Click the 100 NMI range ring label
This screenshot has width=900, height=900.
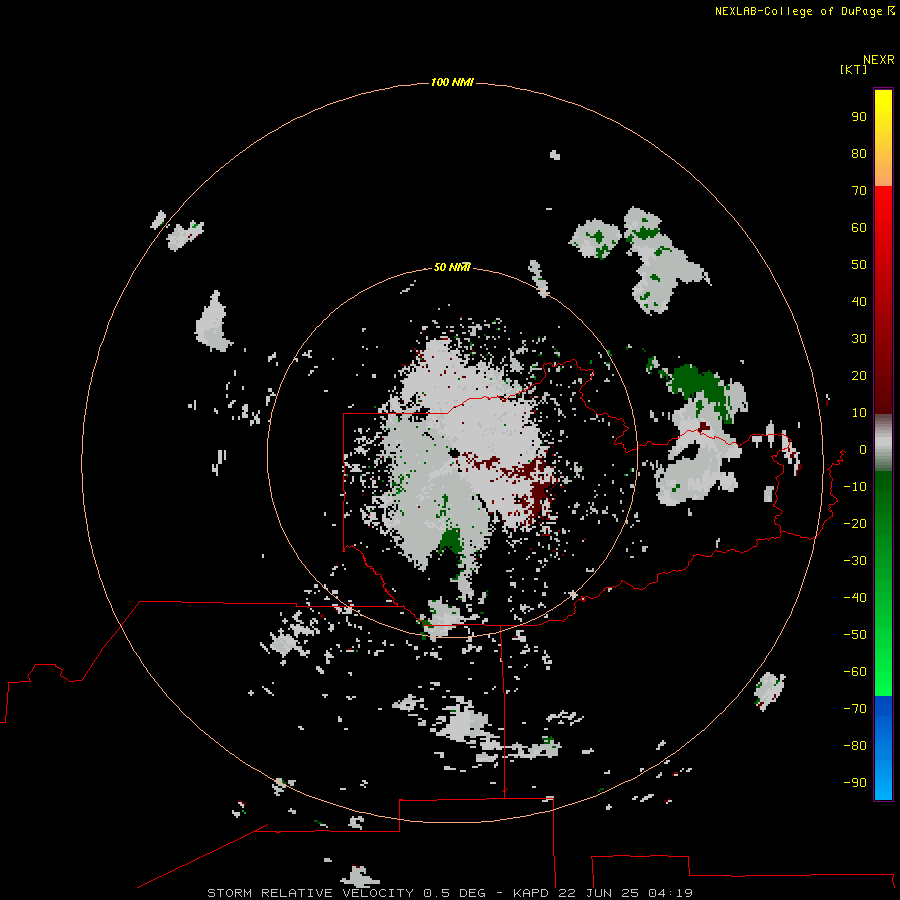point(452,83)
